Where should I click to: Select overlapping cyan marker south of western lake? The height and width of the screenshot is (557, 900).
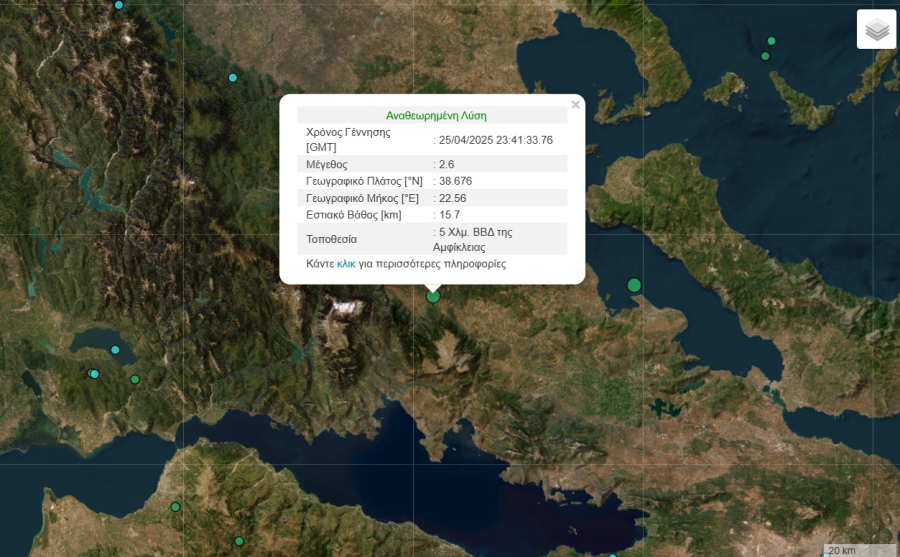[x=94, y=374]
